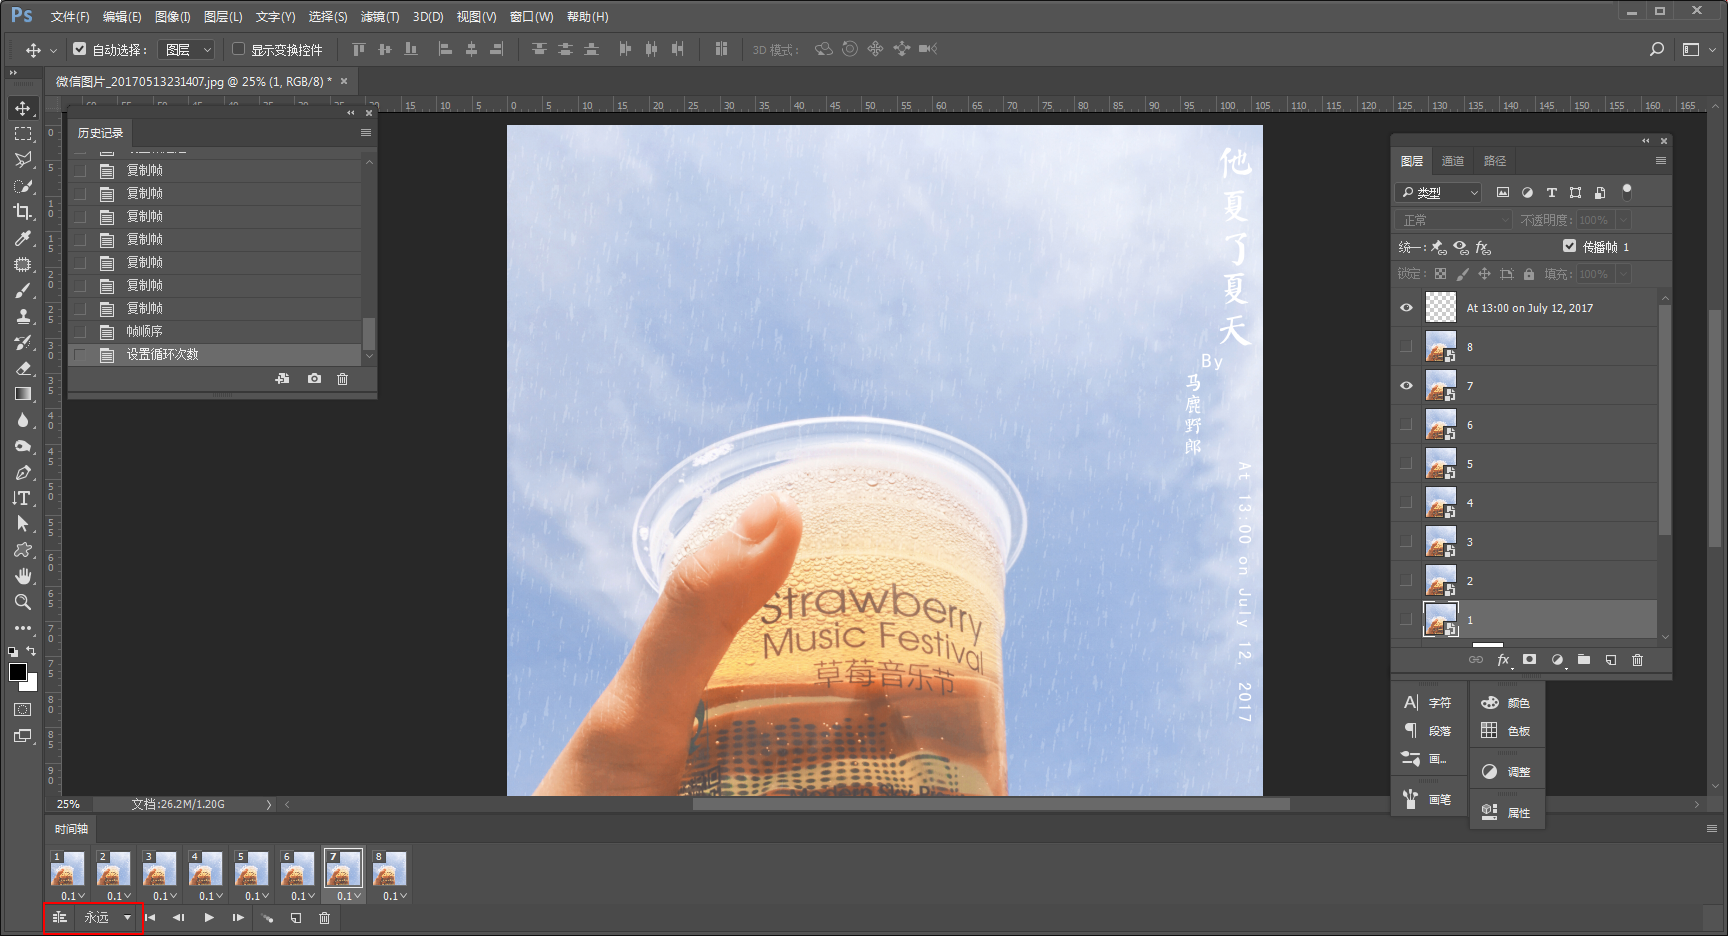The height and width of the screenshot is (936, 1728).
Task: Select the Lasso tool
Action: (x=23, y=160)
